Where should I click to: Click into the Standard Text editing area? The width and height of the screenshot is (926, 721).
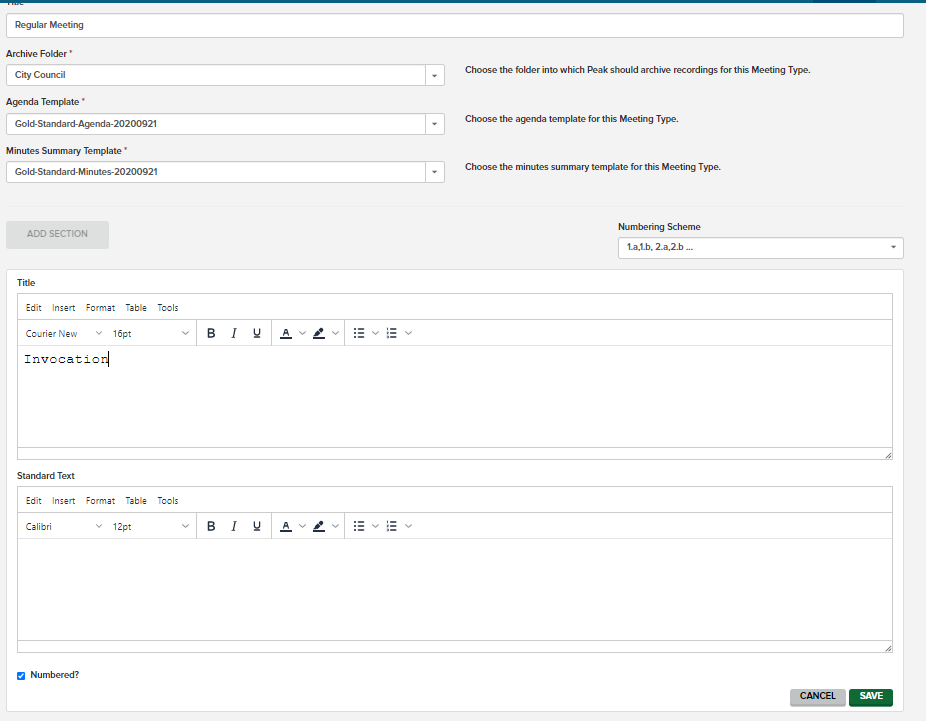(x=455, y=589)
